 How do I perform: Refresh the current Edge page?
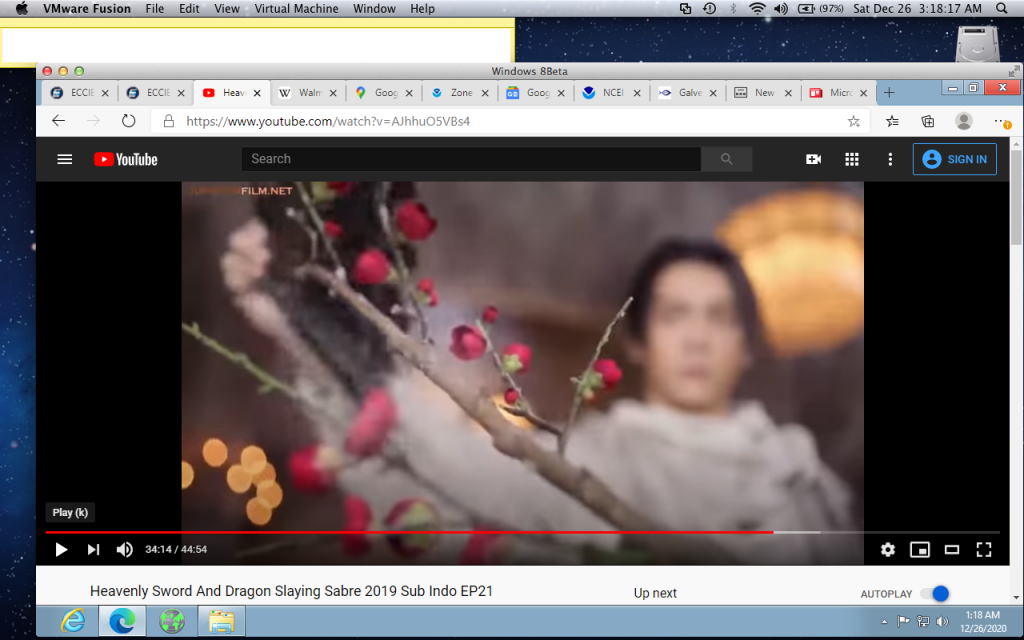point(129,121)
